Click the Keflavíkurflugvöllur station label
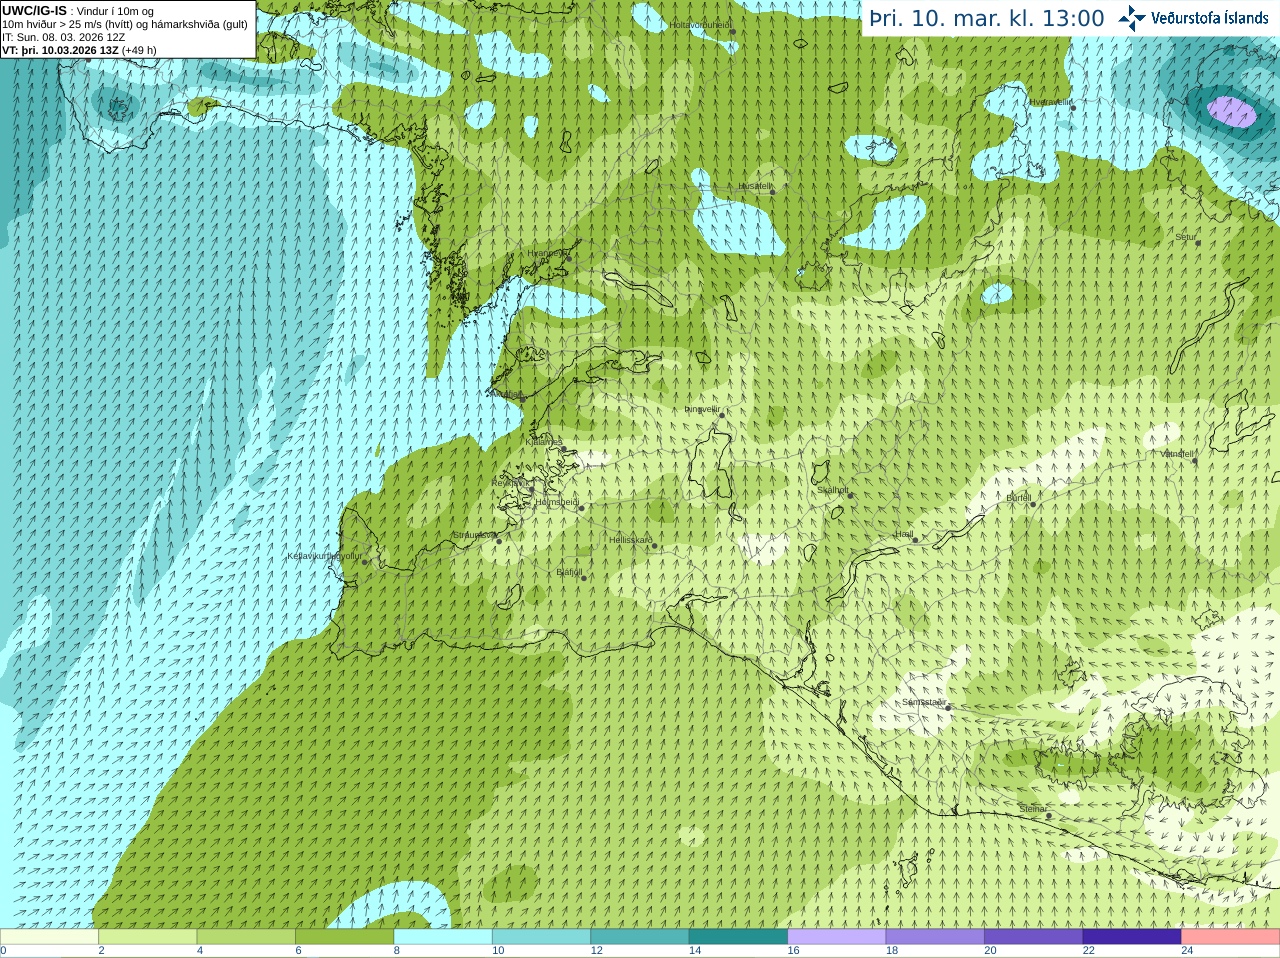Image resolution: width=1280 pixels, height=958 pixels. tap(325, 556)
